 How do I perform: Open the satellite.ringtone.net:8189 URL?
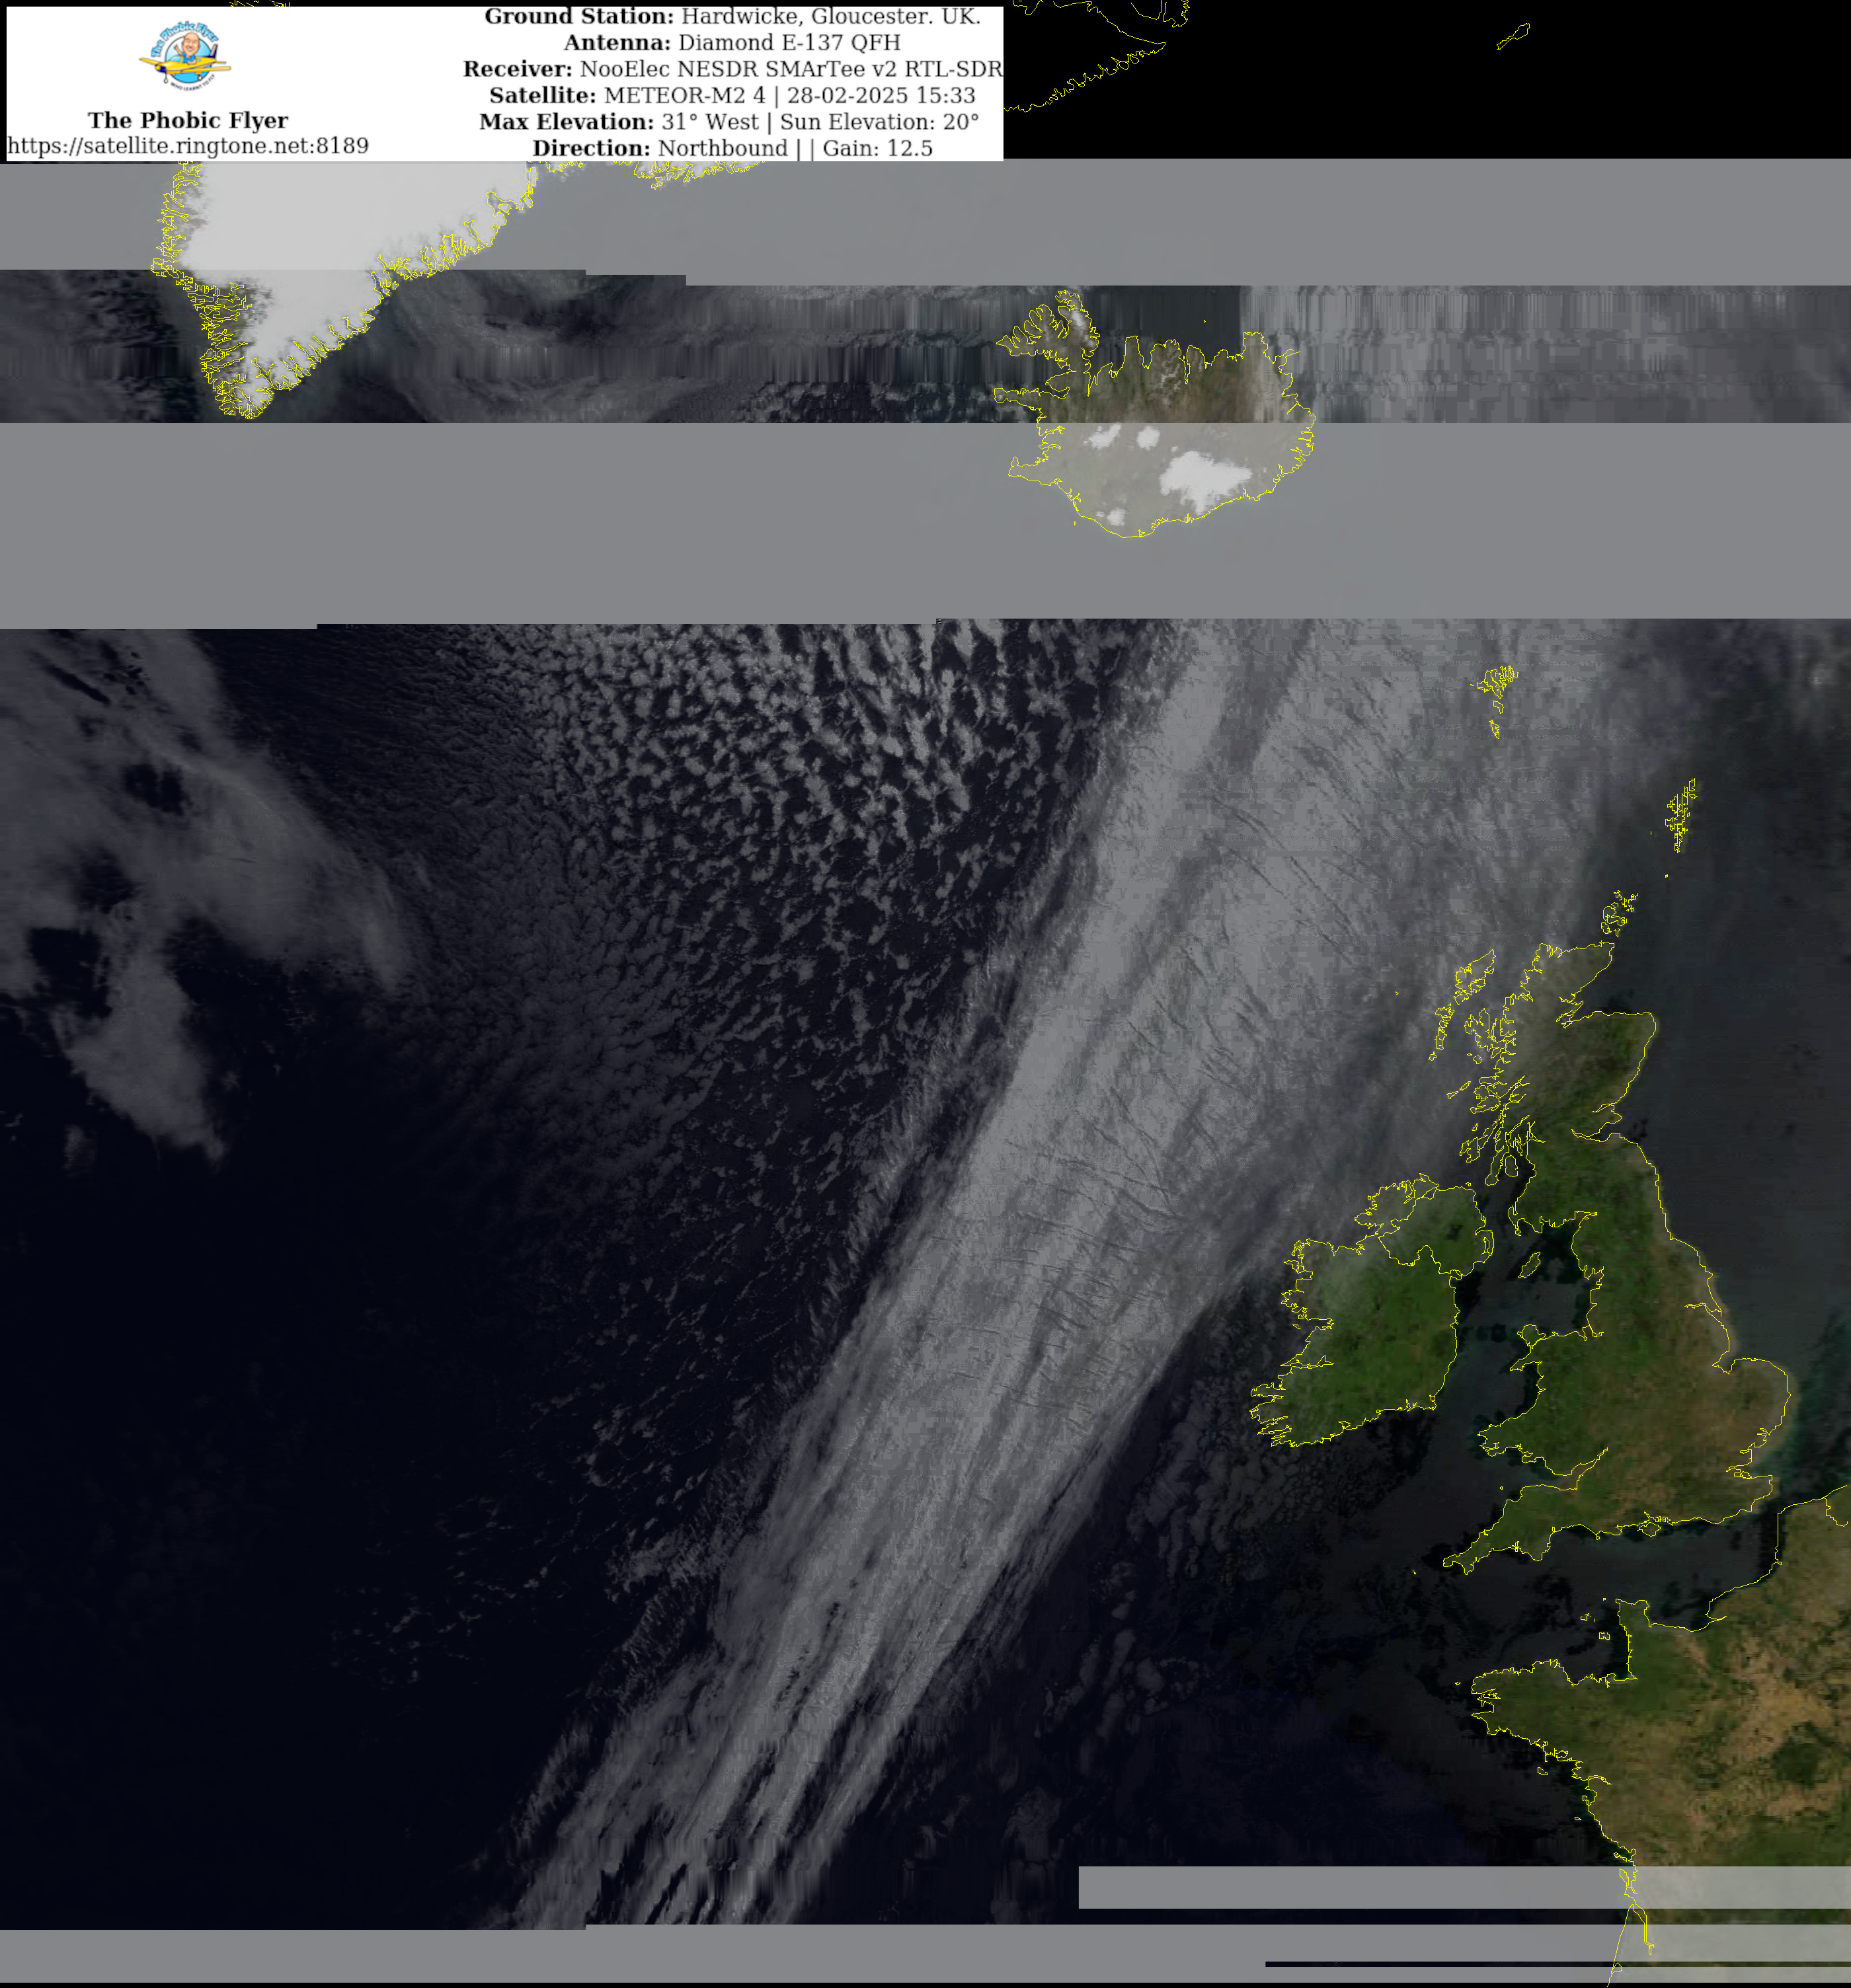point(188,146)
